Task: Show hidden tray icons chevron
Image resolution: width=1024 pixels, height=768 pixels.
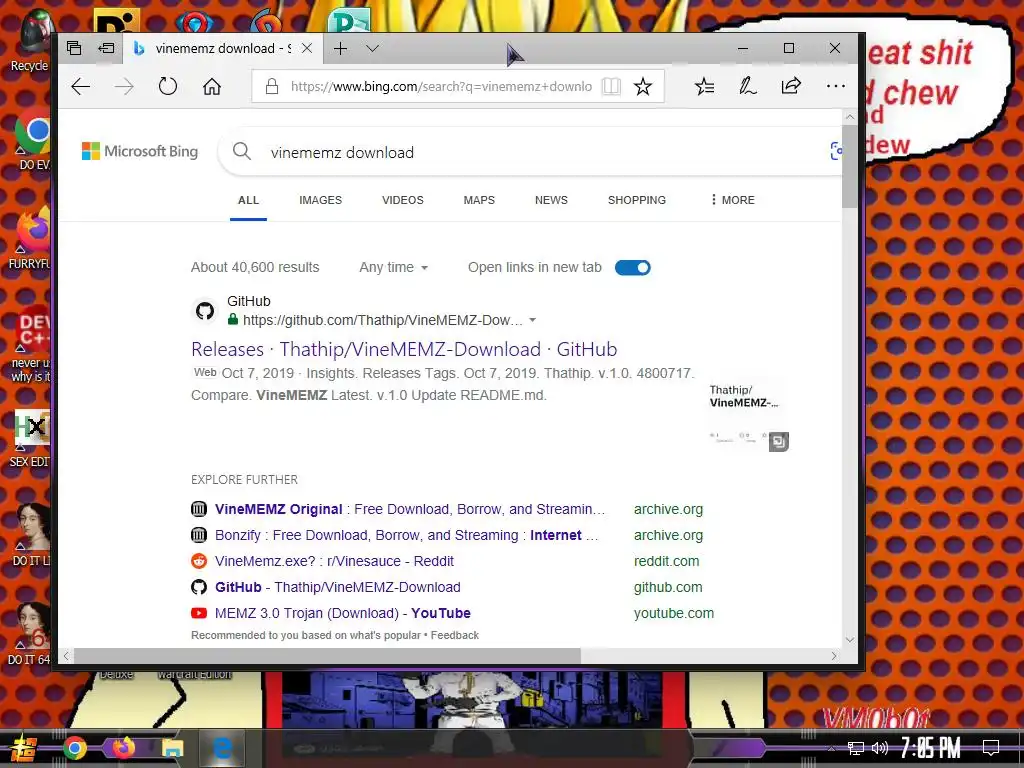Action: click(x=831, y=748)
